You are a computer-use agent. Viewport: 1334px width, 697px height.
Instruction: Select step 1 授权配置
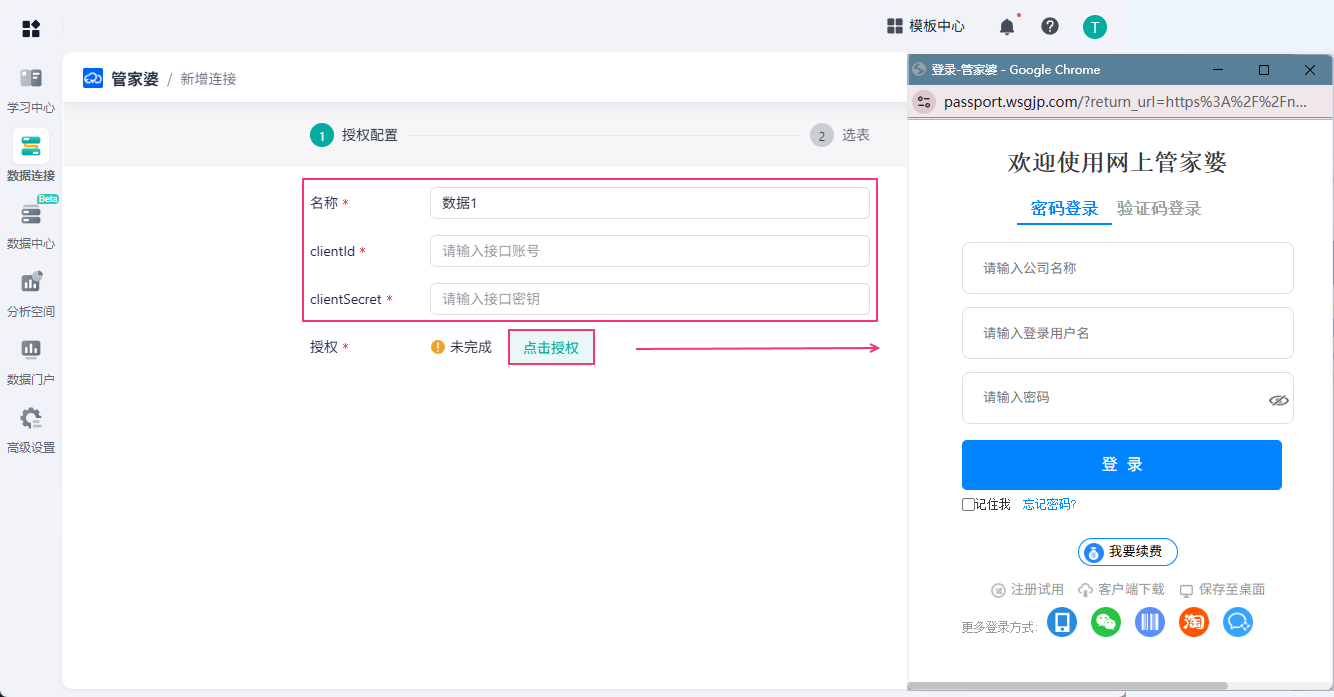tap(354, 135)
